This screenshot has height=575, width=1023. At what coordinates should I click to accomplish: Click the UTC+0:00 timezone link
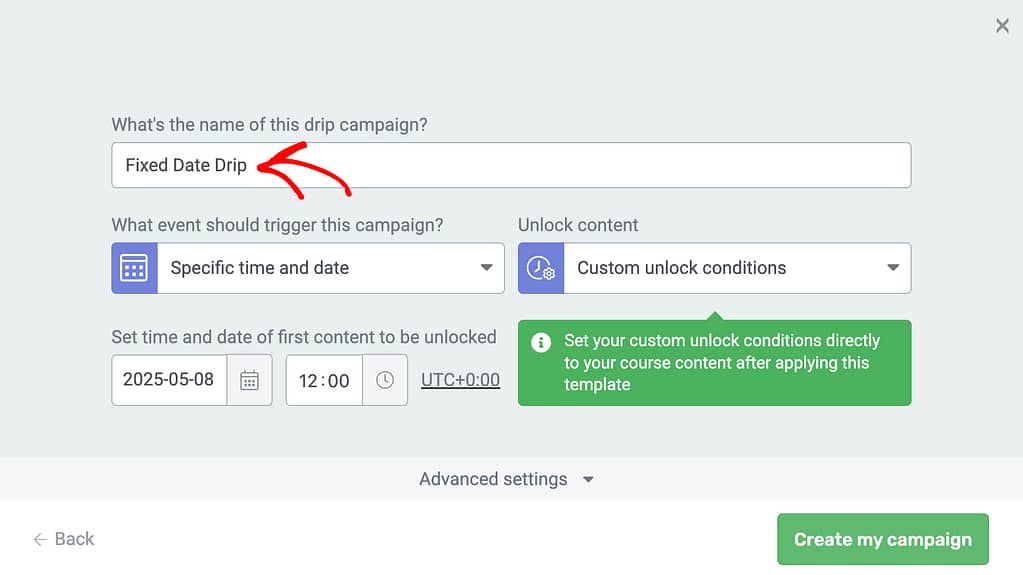point(460,380)
